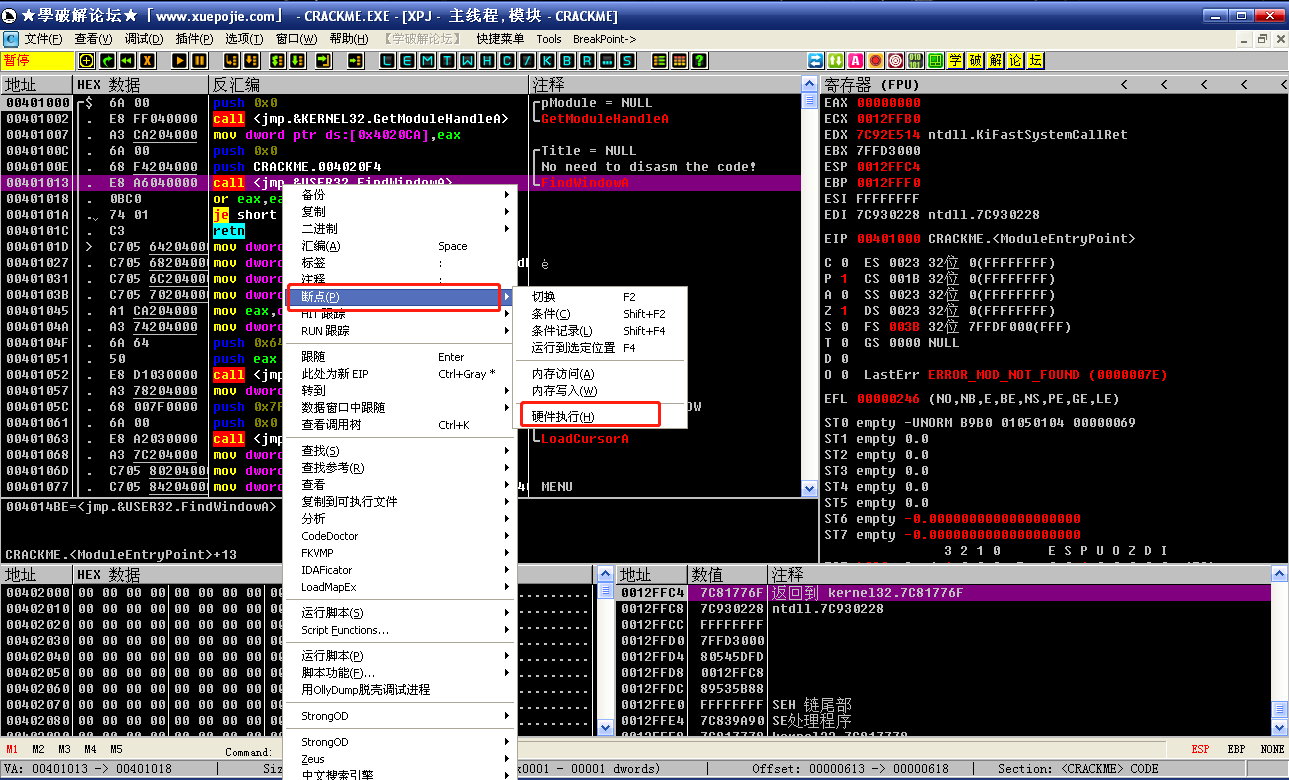Switch to memory dump M2
Screen dimensions: 1289x780
pos(38,749)
